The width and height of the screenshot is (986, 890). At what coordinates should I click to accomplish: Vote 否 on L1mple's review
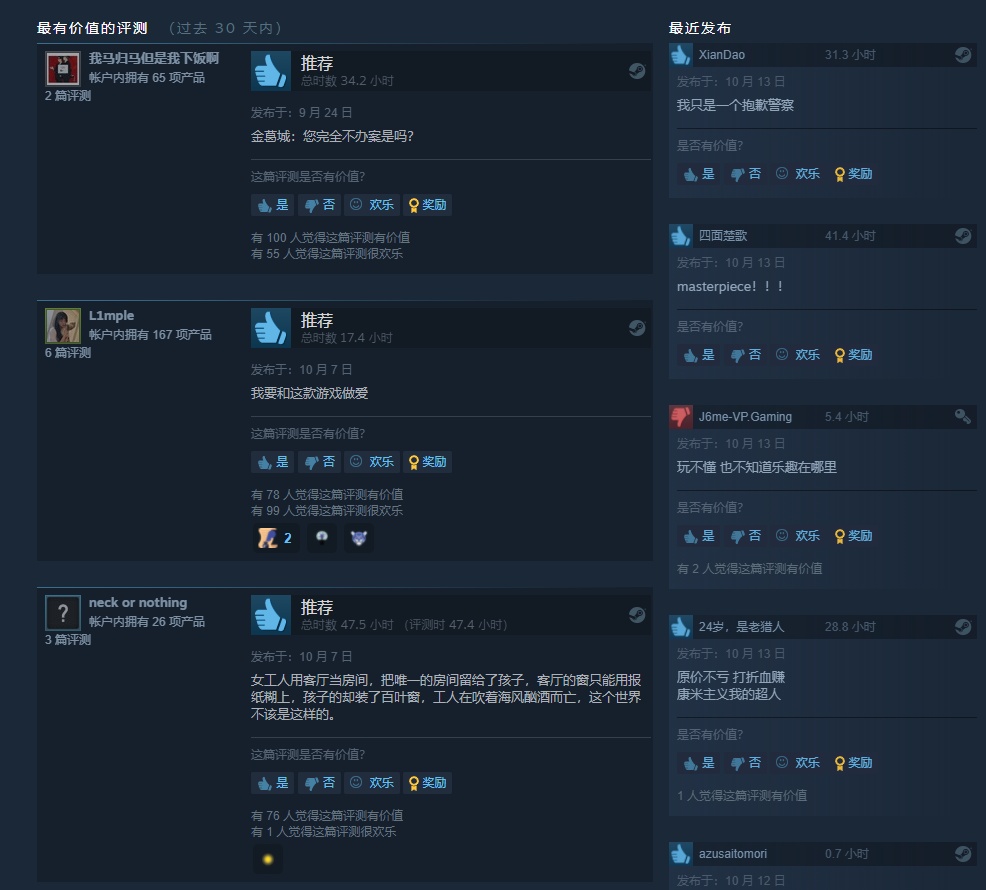[319, 462]
